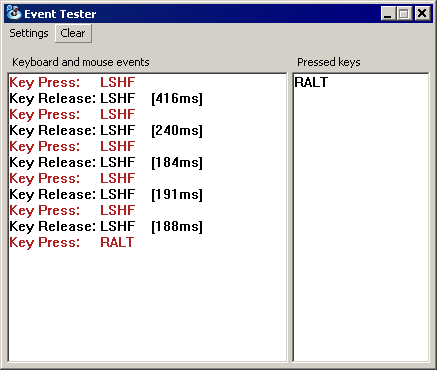Click the Keyboard and mouse events label
The width and height of the screenshot is (437, 370).
[x=81, y=62]
